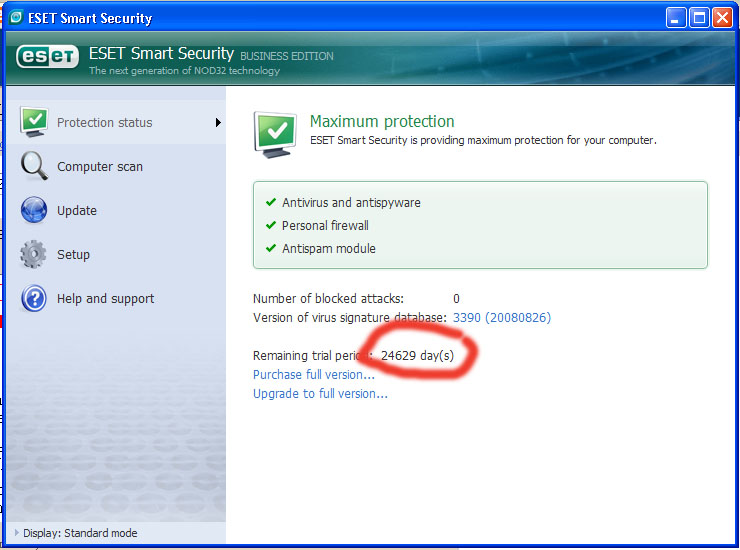Go to the Update section
Viewport: 740px width, 550px height.
click(x=116, y=210)
